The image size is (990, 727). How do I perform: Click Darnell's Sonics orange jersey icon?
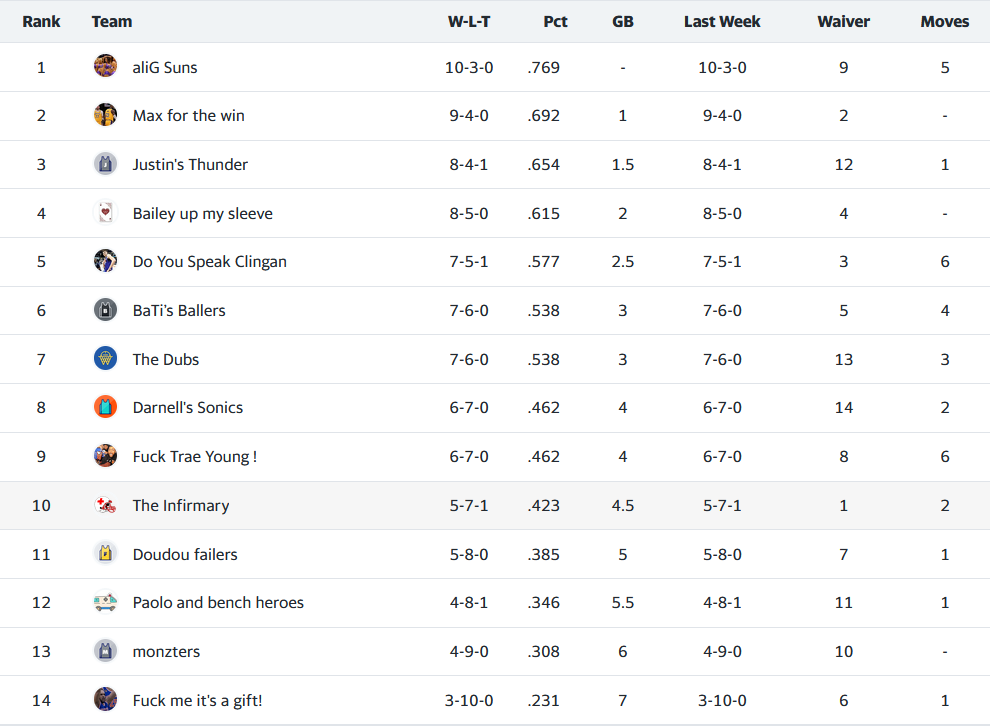pyautogui.click(x=105, y=407)
